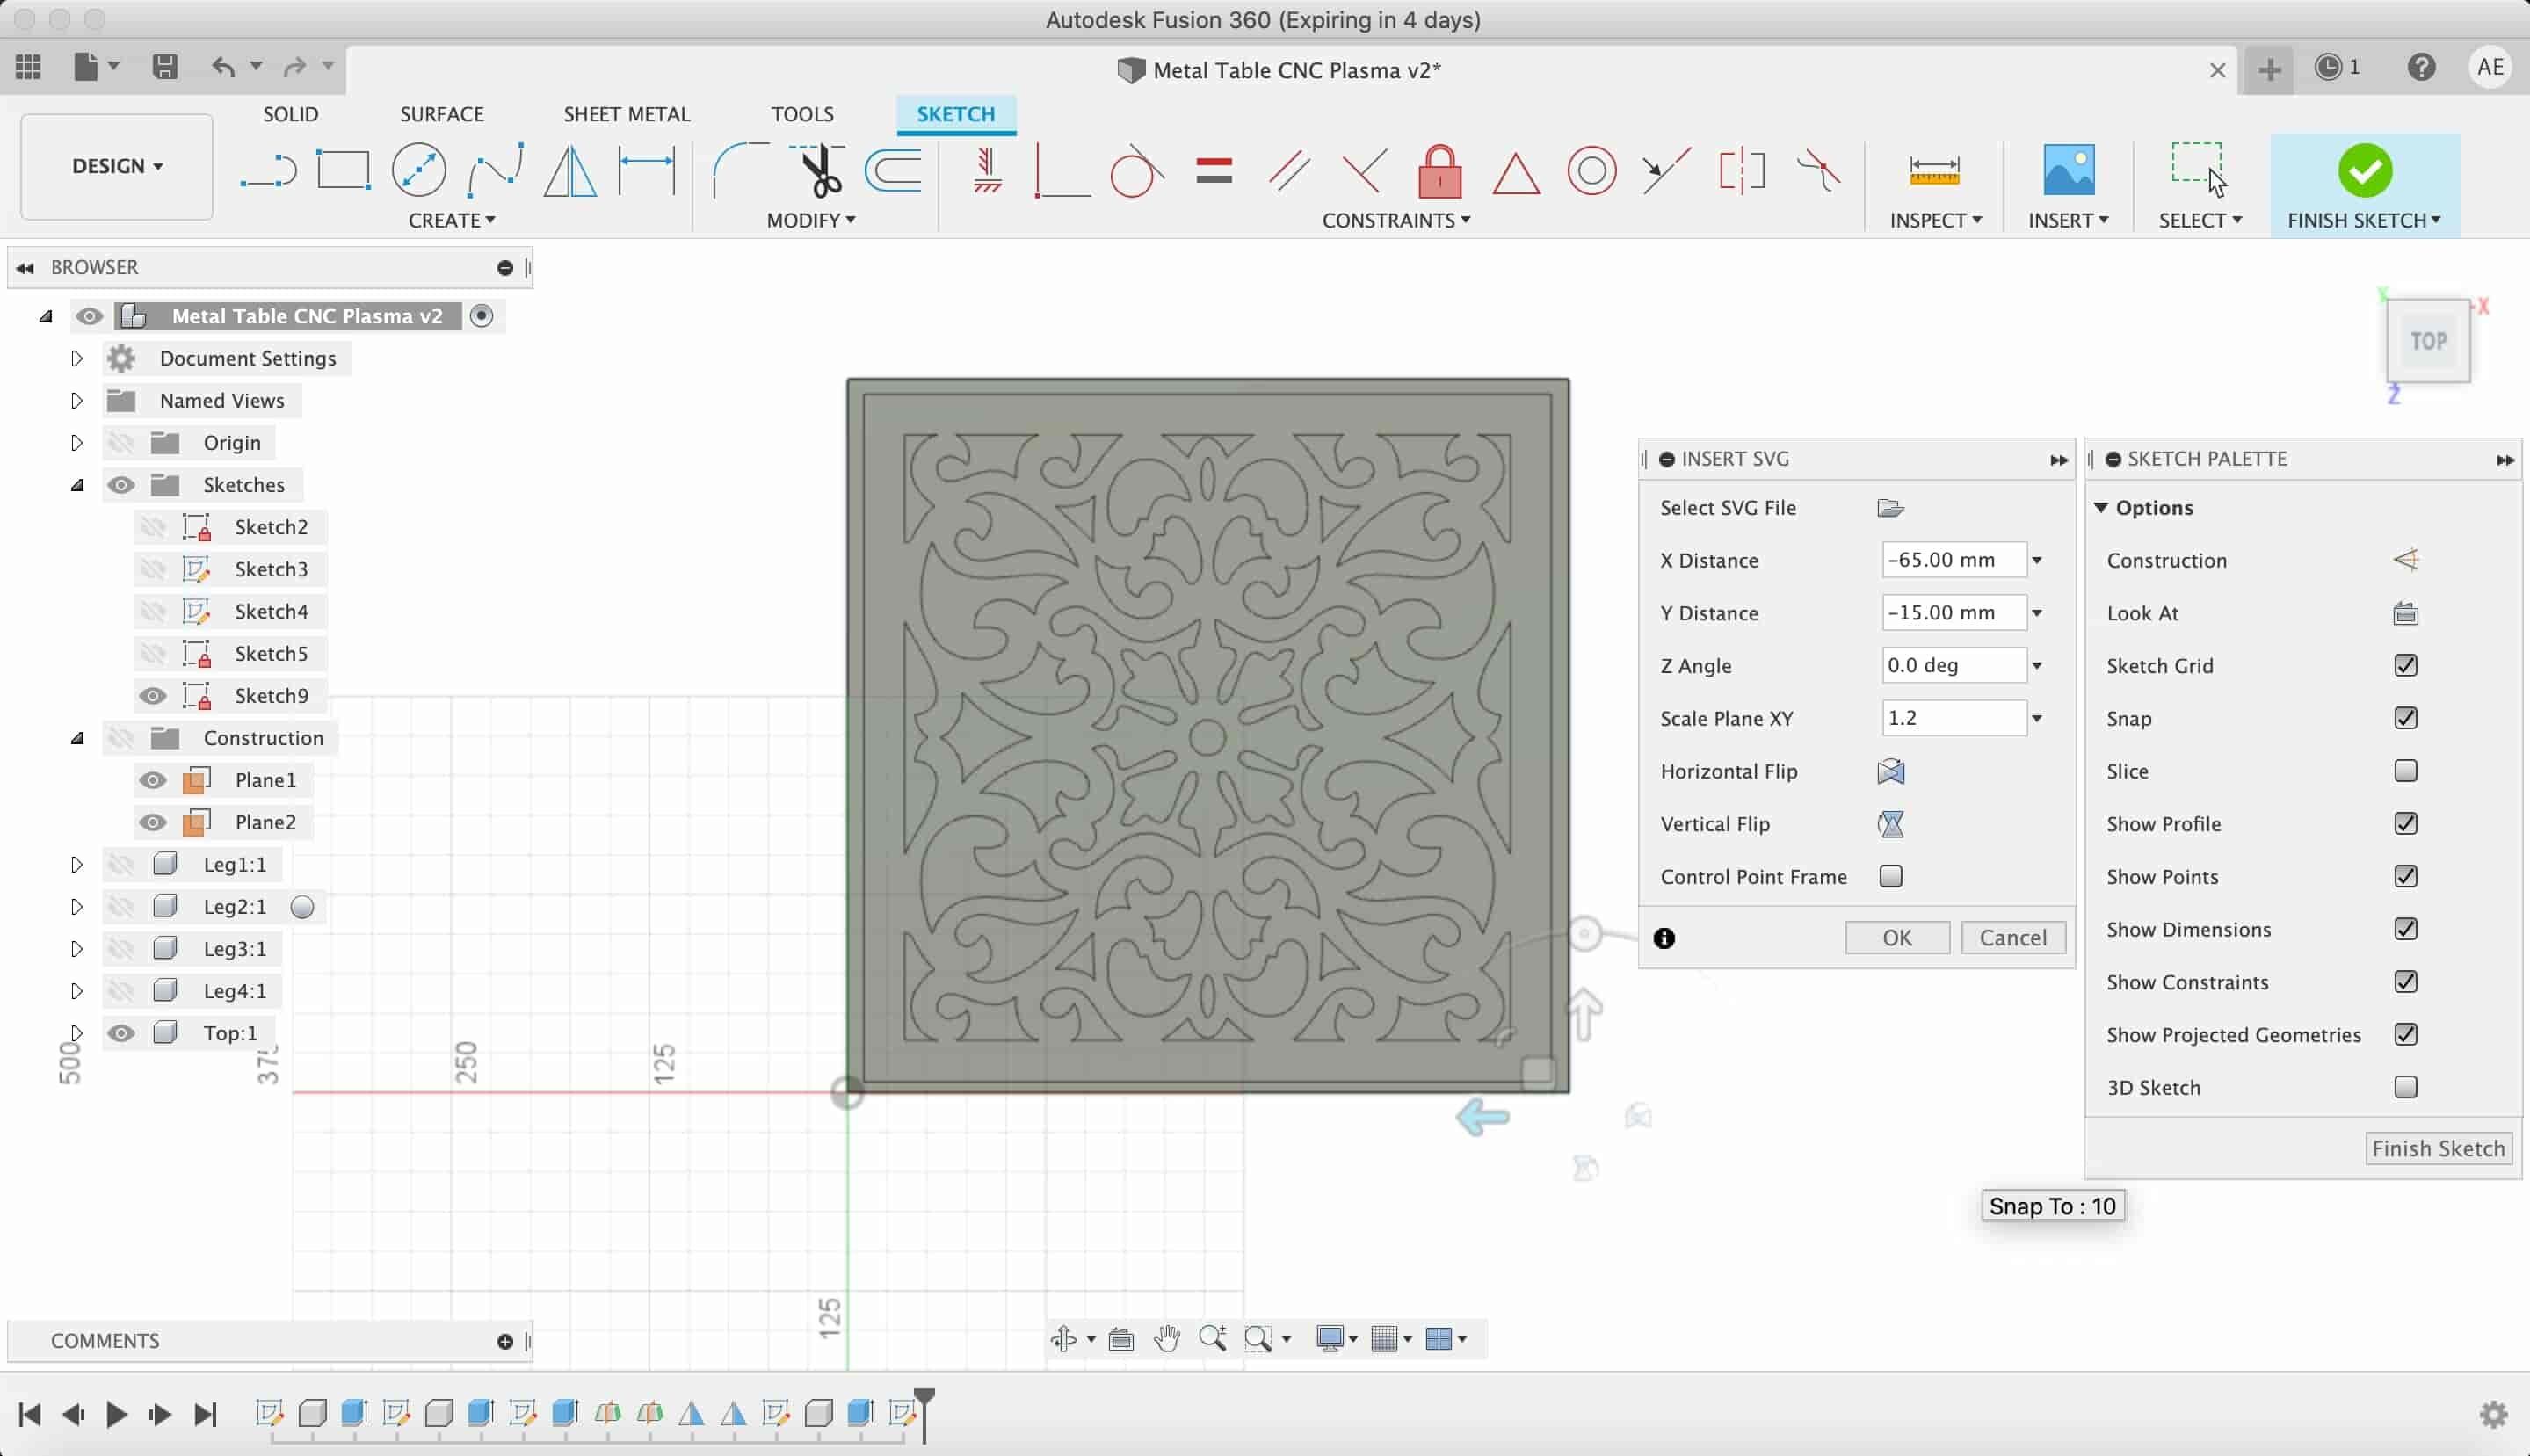Apply the Equal constraint
2530x1456 pixels.
(x=1213, y=171)
